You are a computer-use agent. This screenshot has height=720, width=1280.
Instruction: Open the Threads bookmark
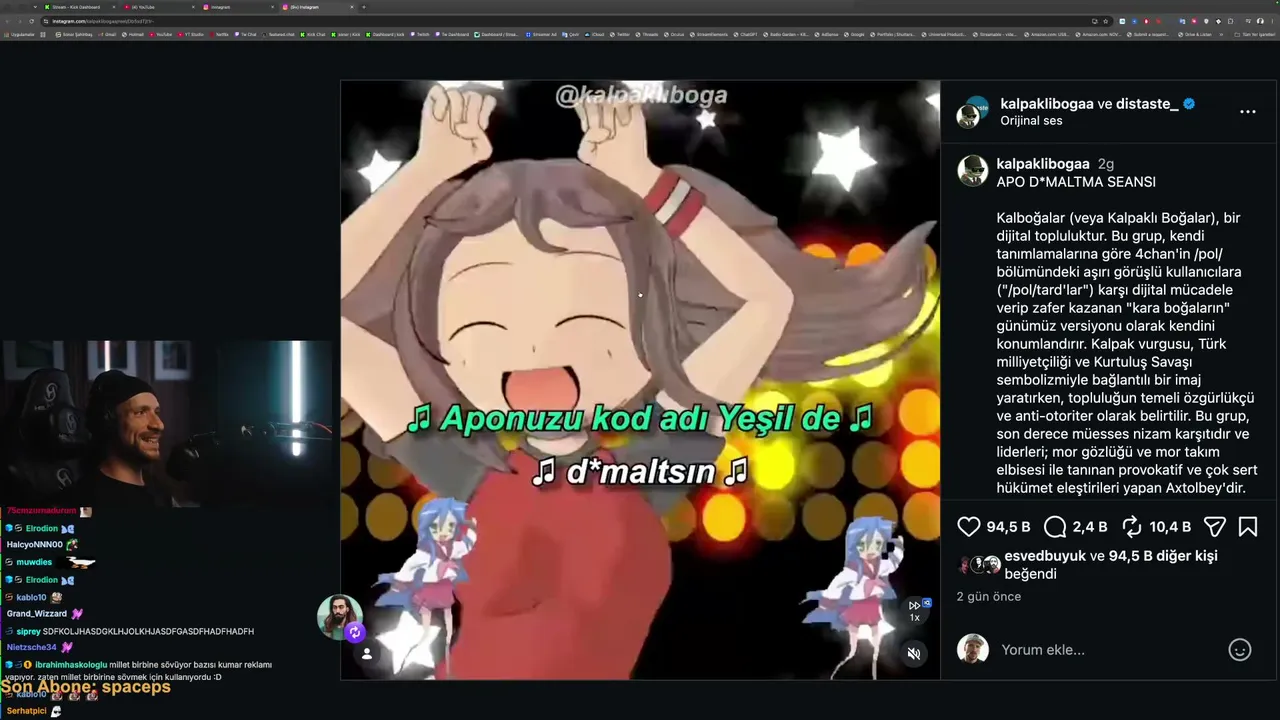point(649,34)
